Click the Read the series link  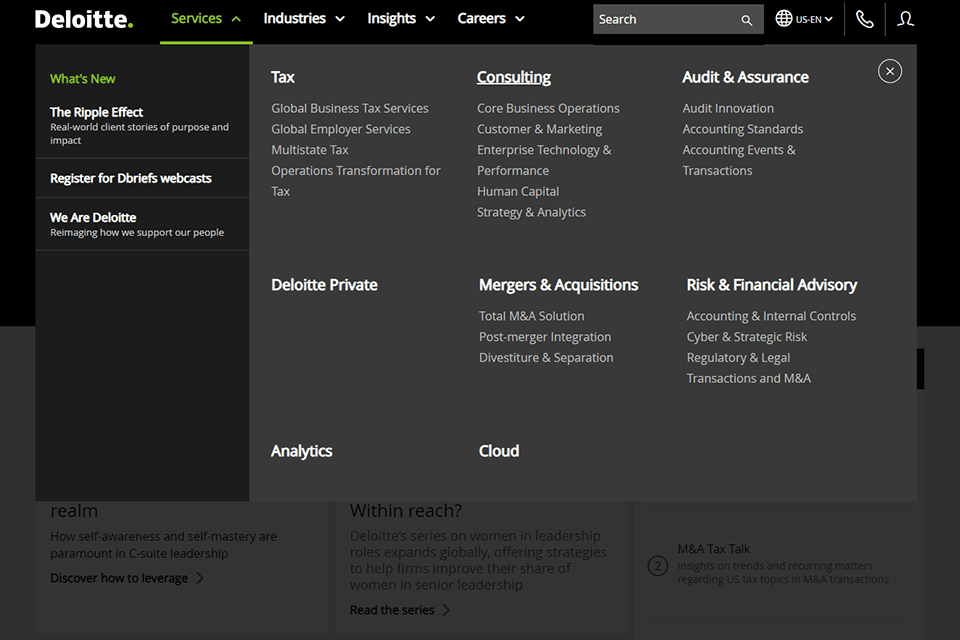pos(392,610)
